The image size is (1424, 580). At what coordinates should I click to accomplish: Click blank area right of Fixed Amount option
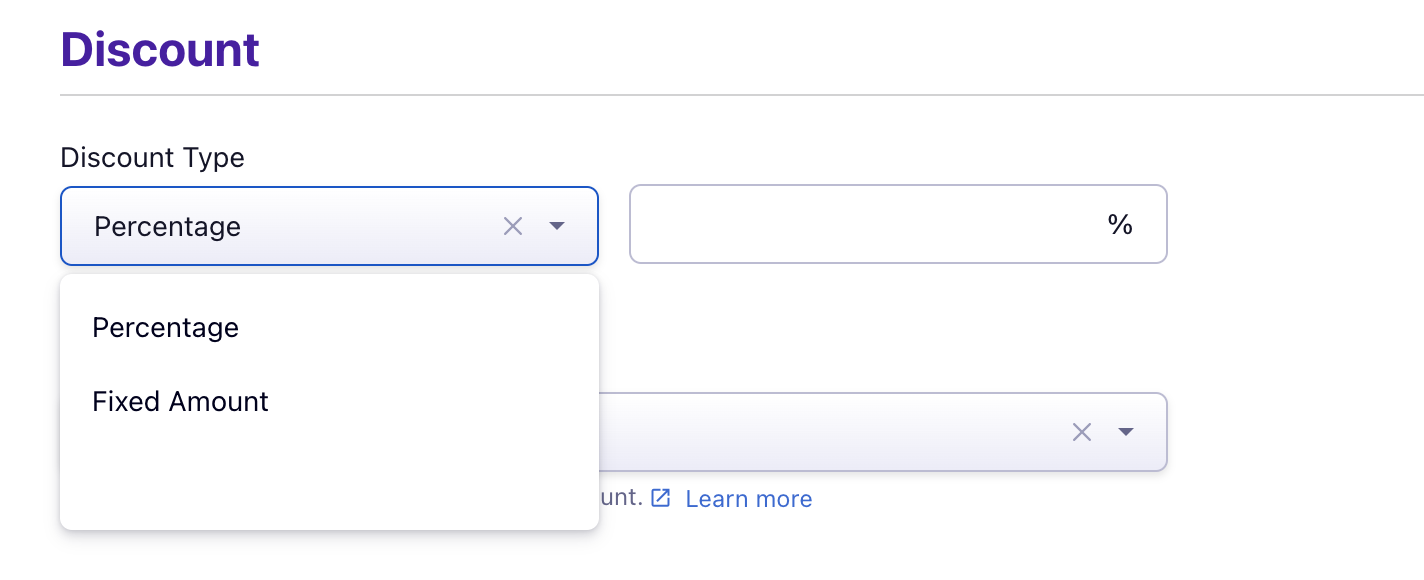click(x=430, y=402)
